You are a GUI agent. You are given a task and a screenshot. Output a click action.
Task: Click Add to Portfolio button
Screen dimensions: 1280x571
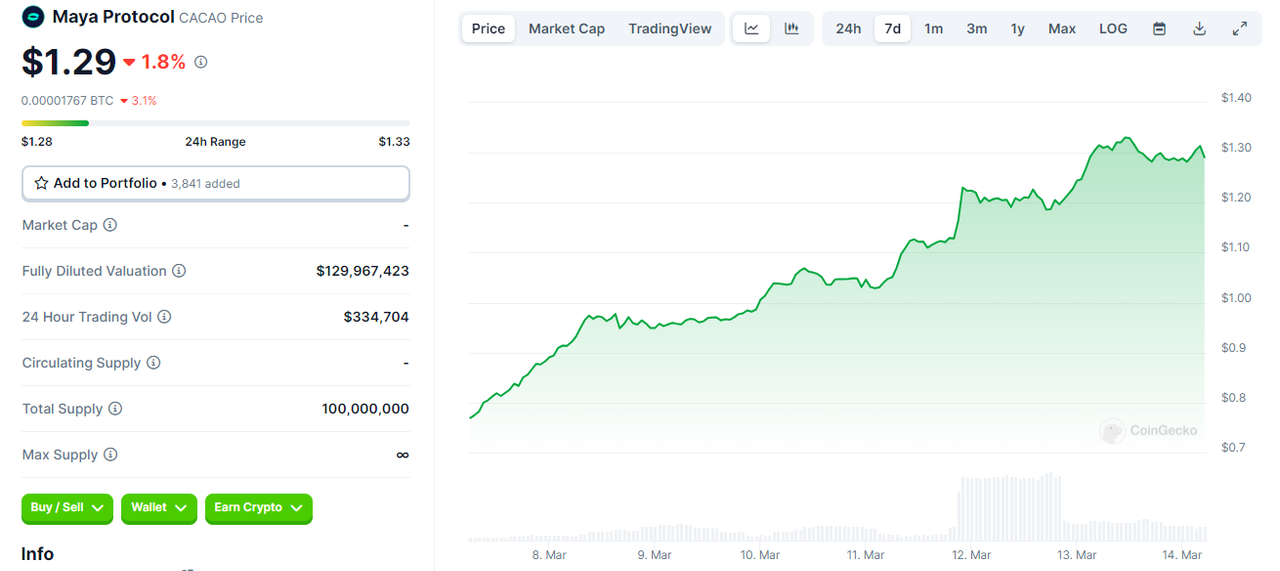[216, 183]
